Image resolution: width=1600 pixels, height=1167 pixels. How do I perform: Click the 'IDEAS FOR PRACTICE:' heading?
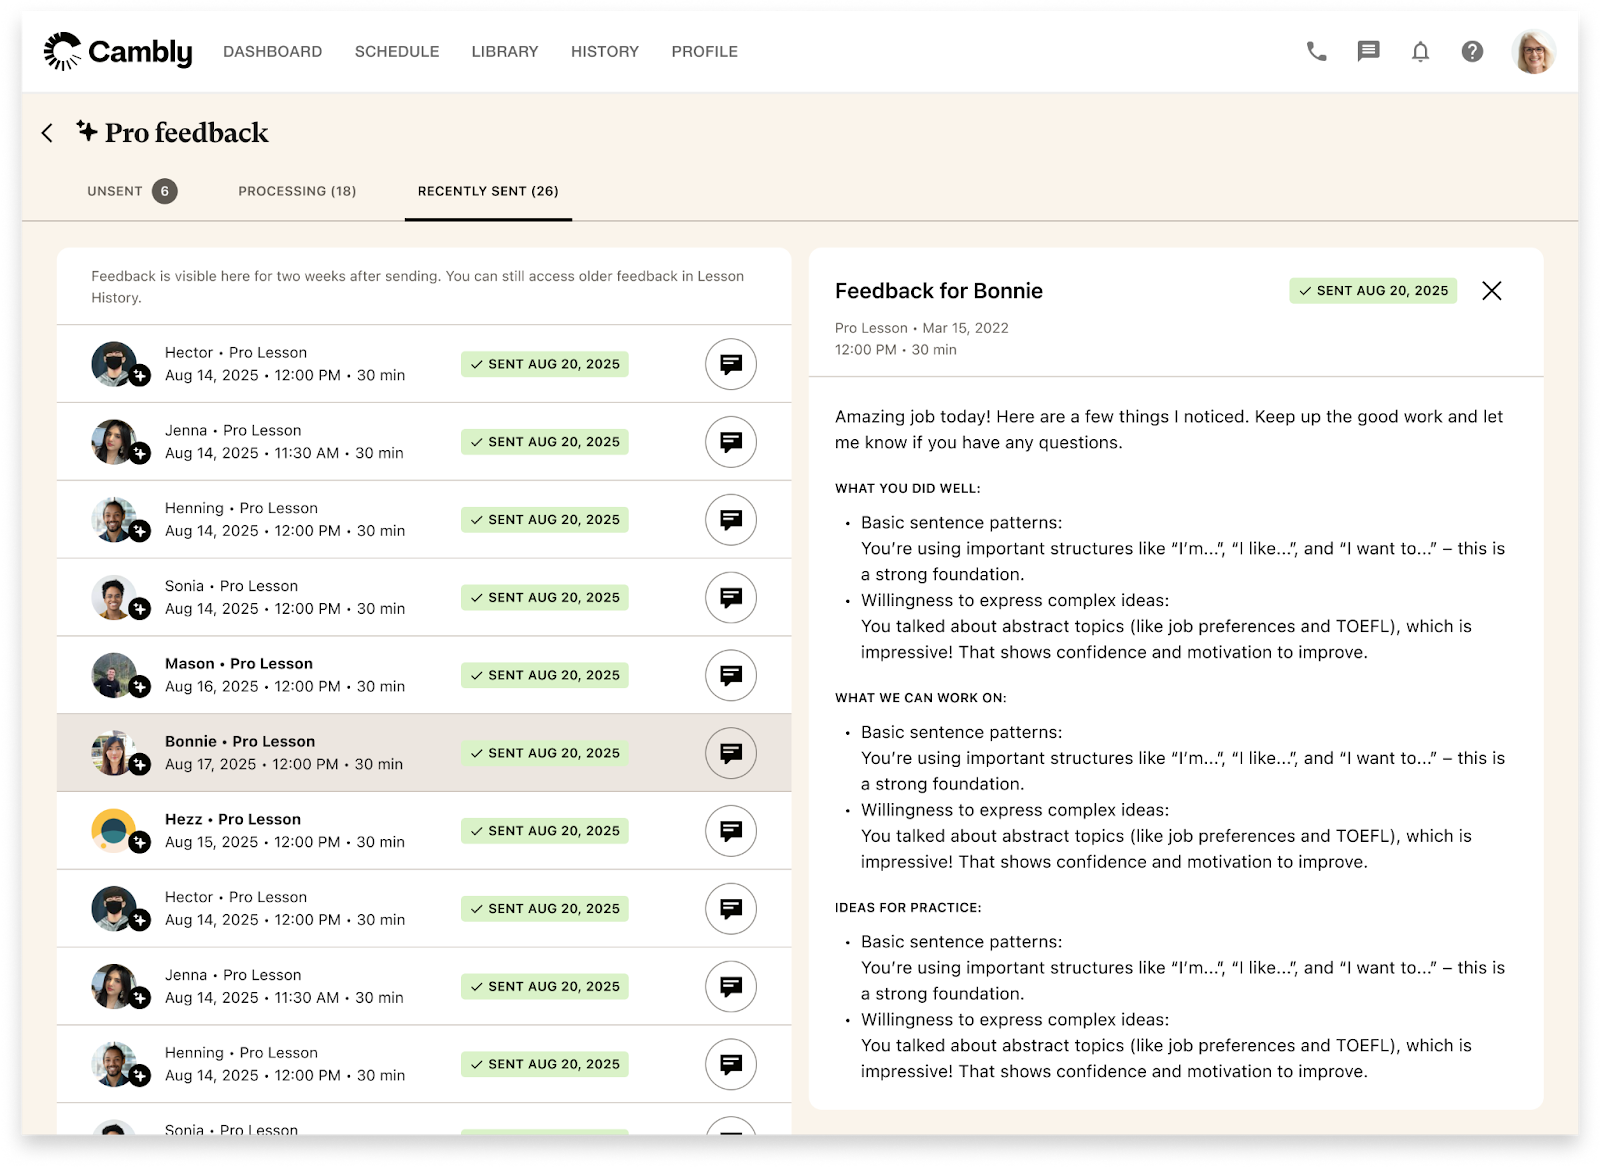[x=908, y=908]
